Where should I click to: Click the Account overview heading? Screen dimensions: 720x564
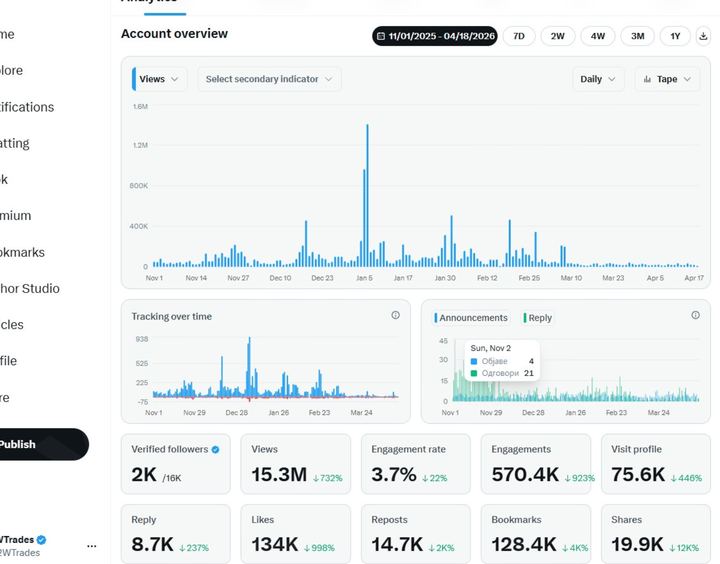174,34
